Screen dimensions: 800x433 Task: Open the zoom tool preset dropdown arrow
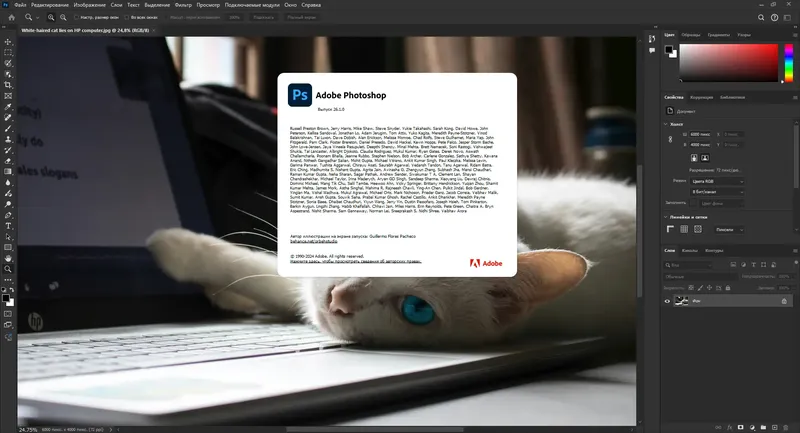tap(37, 18)
